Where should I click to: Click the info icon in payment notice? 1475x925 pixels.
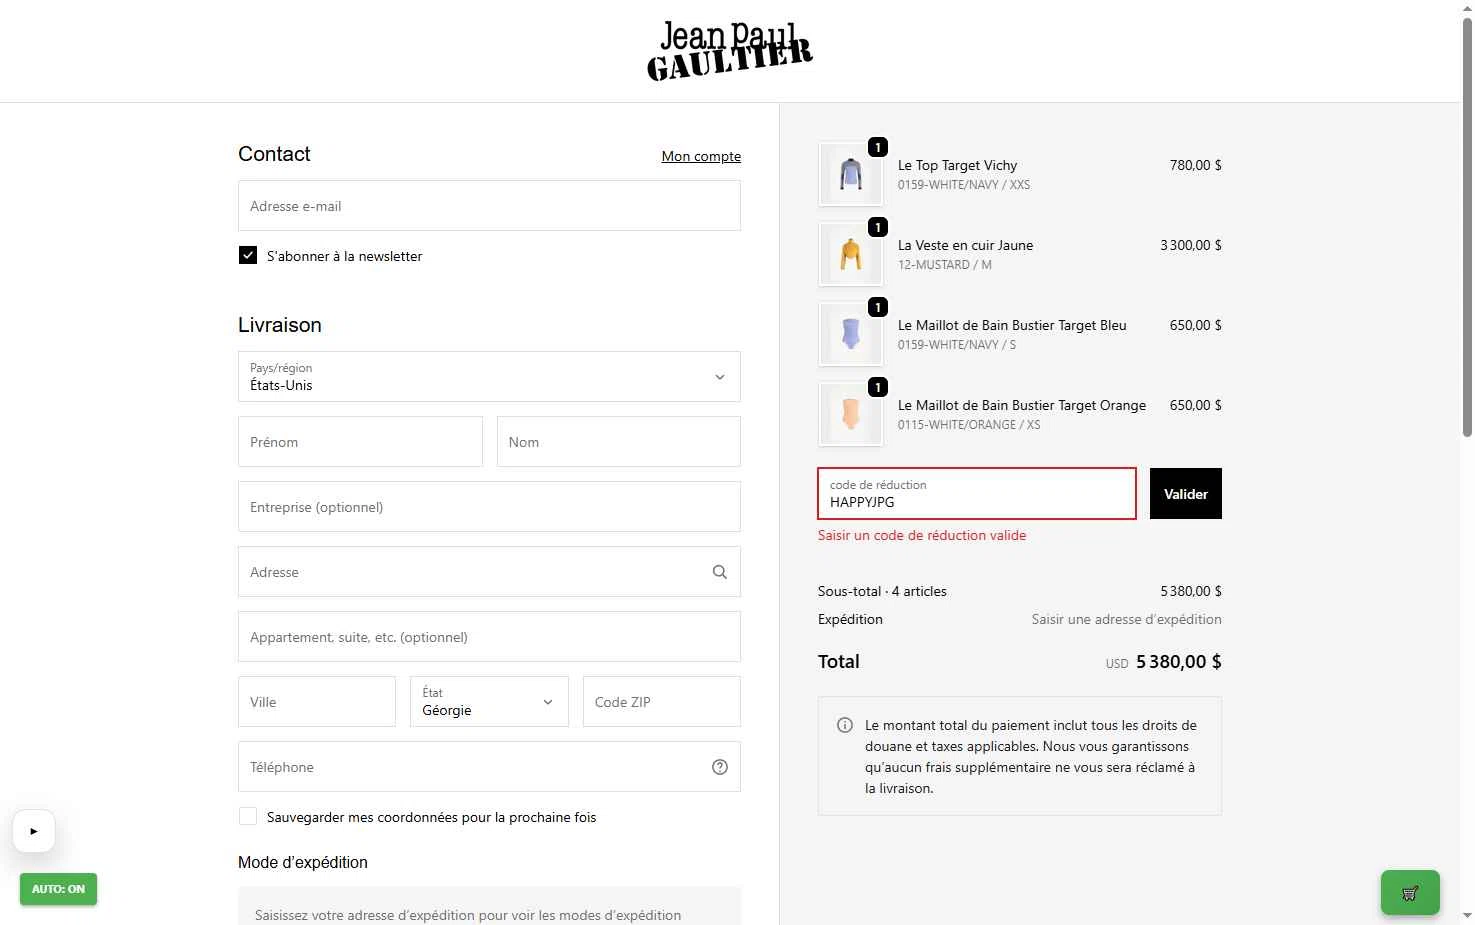(845, 725)
